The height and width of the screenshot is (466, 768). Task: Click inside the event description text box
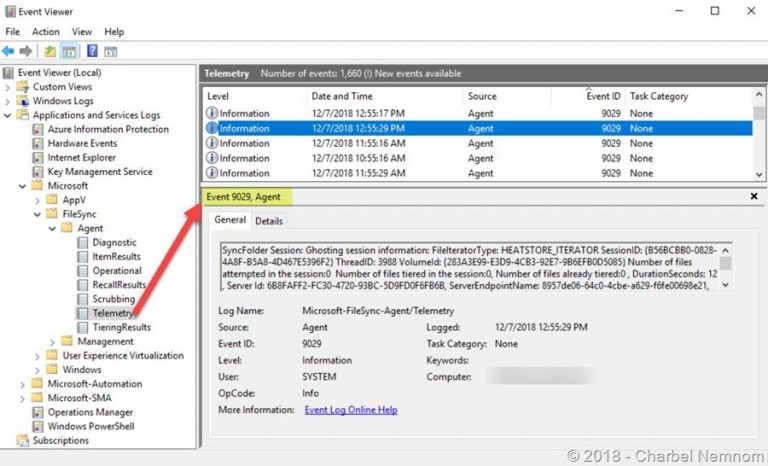point(470,268)
